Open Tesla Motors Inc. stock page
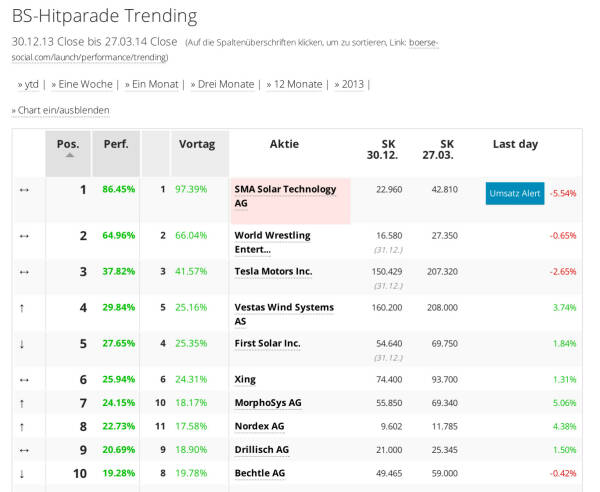Viewport: 600px width, 492px height. (x=273, y=271)
